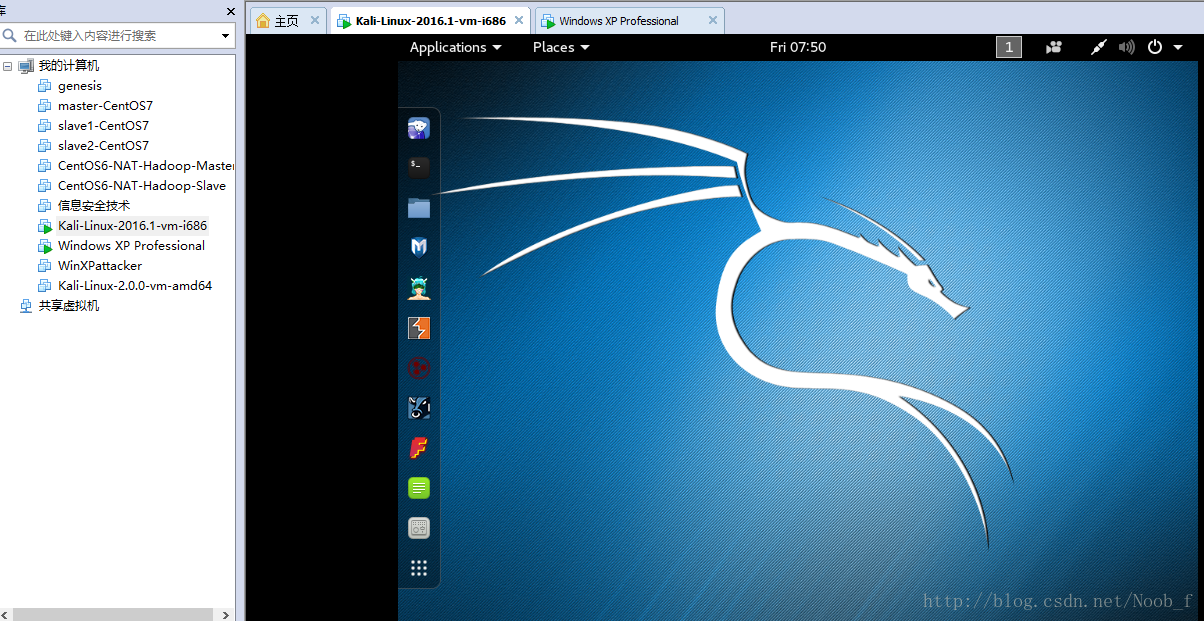Select the genesis virtual machine
The height and width of the screenshot is (621, 1204).
point(80,86)
